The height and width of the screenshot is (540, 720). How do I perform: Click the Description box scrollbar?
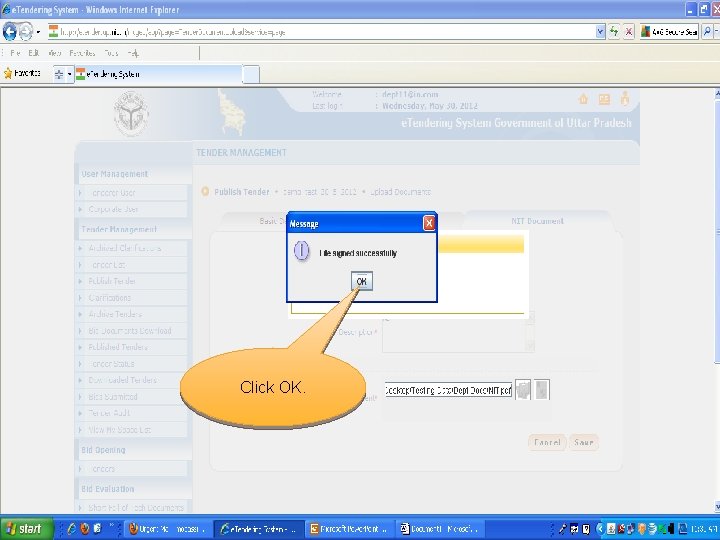point(530,332)
